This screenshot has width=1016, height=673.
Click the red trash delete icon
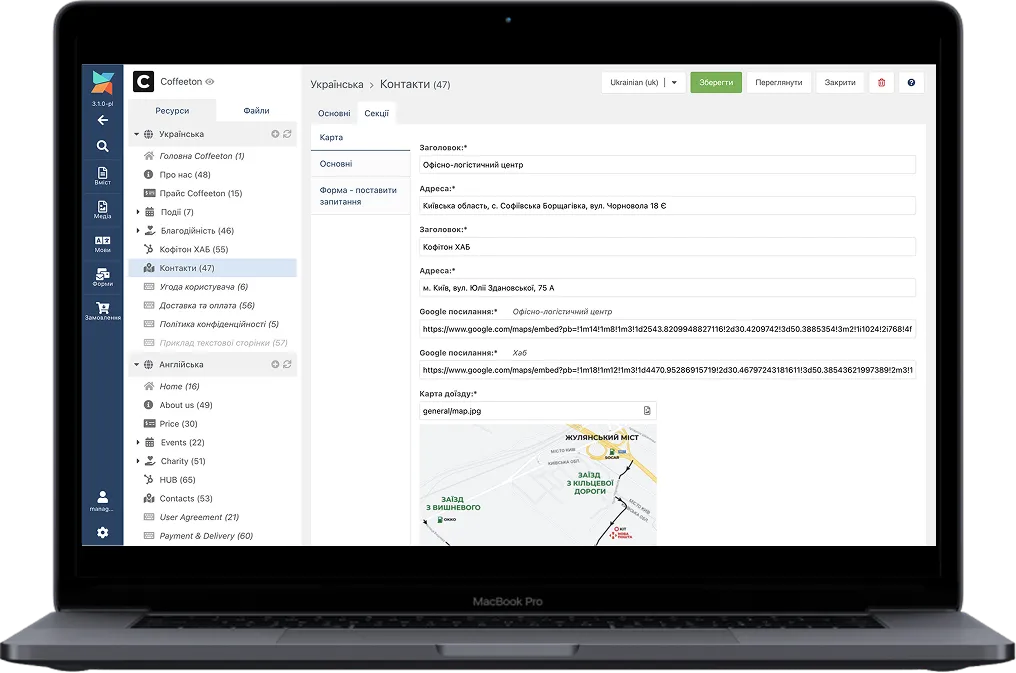click(881, 82)
